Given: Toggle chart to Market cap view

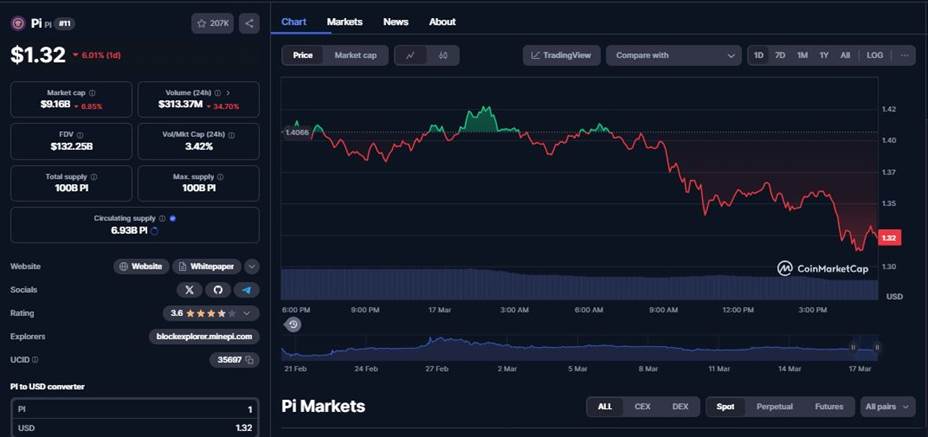Looking at the screenshot, I should pyautogui.click(x=355, y=55).
